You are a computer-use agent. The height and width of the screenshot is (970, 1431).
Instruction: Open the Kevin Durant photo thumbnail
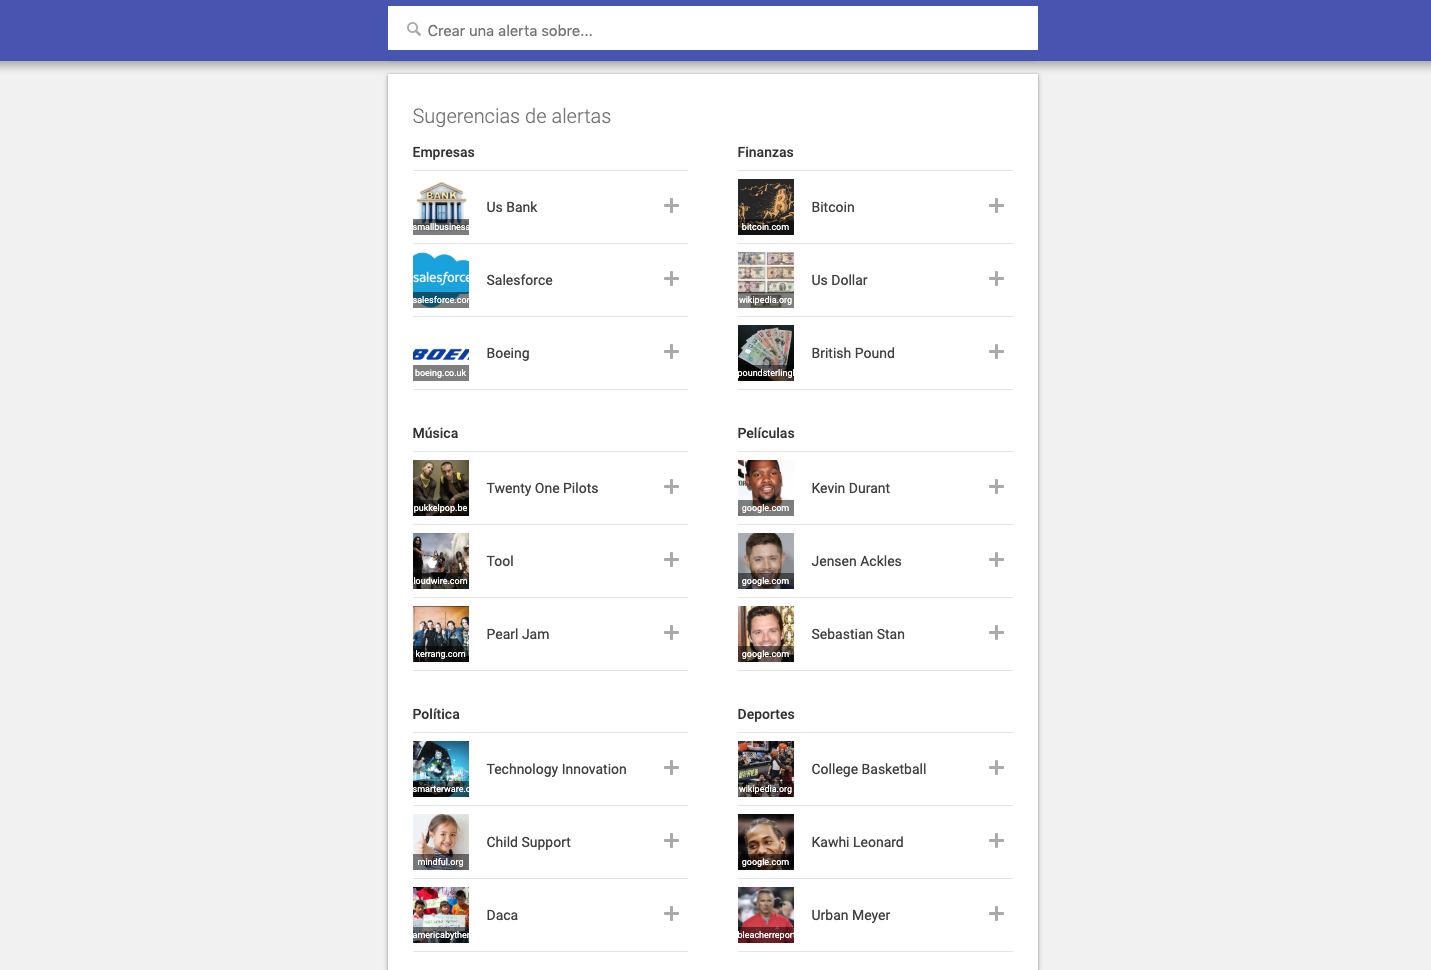(x=766, y=488)
